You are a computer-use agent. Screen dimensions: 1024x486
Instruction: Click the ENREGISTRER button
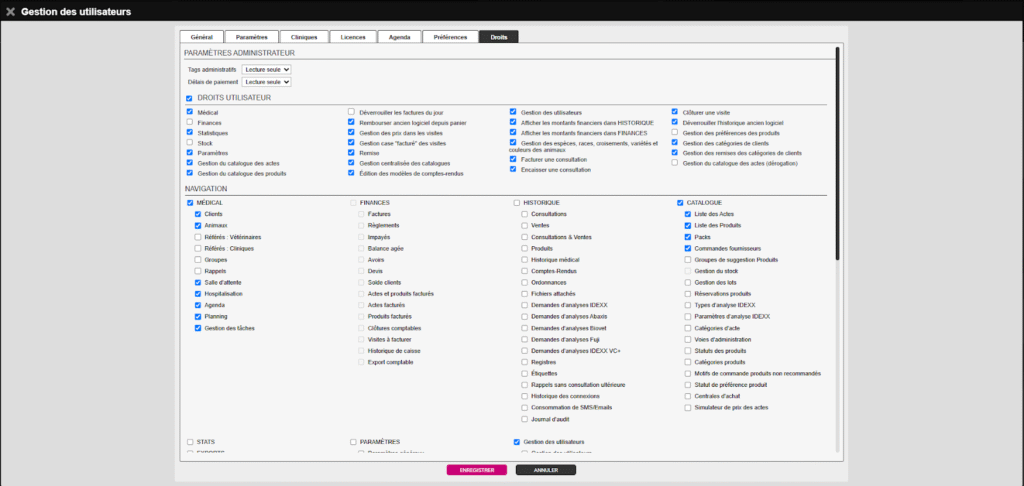(x=476, y=469)
